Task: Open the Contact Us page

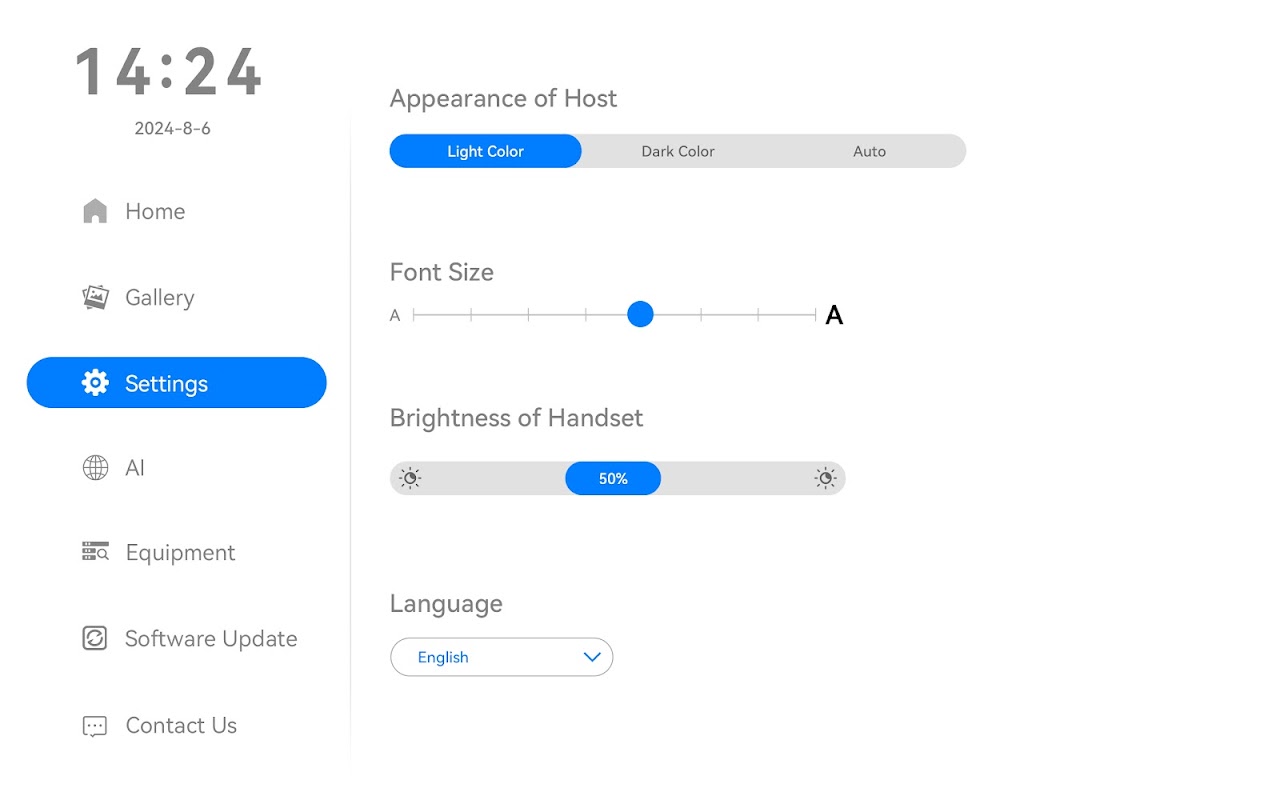Action: (x=181, y=726)
